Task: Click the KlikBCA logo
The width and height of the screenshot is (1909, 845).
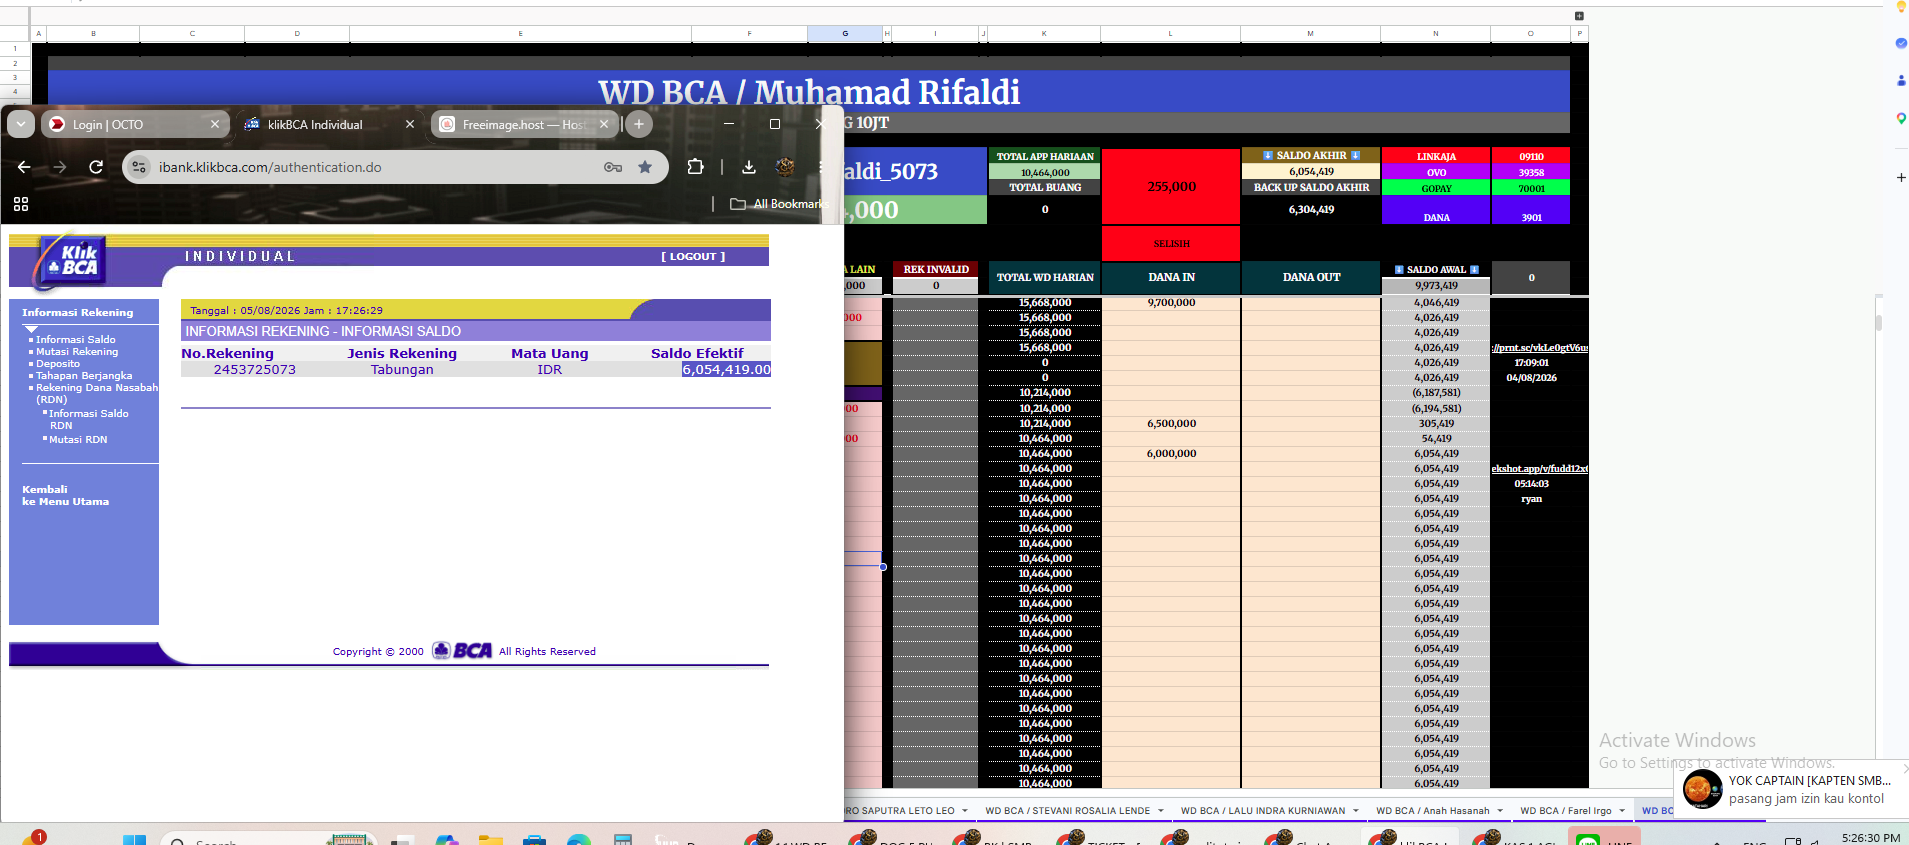Action: coord(70,262)
